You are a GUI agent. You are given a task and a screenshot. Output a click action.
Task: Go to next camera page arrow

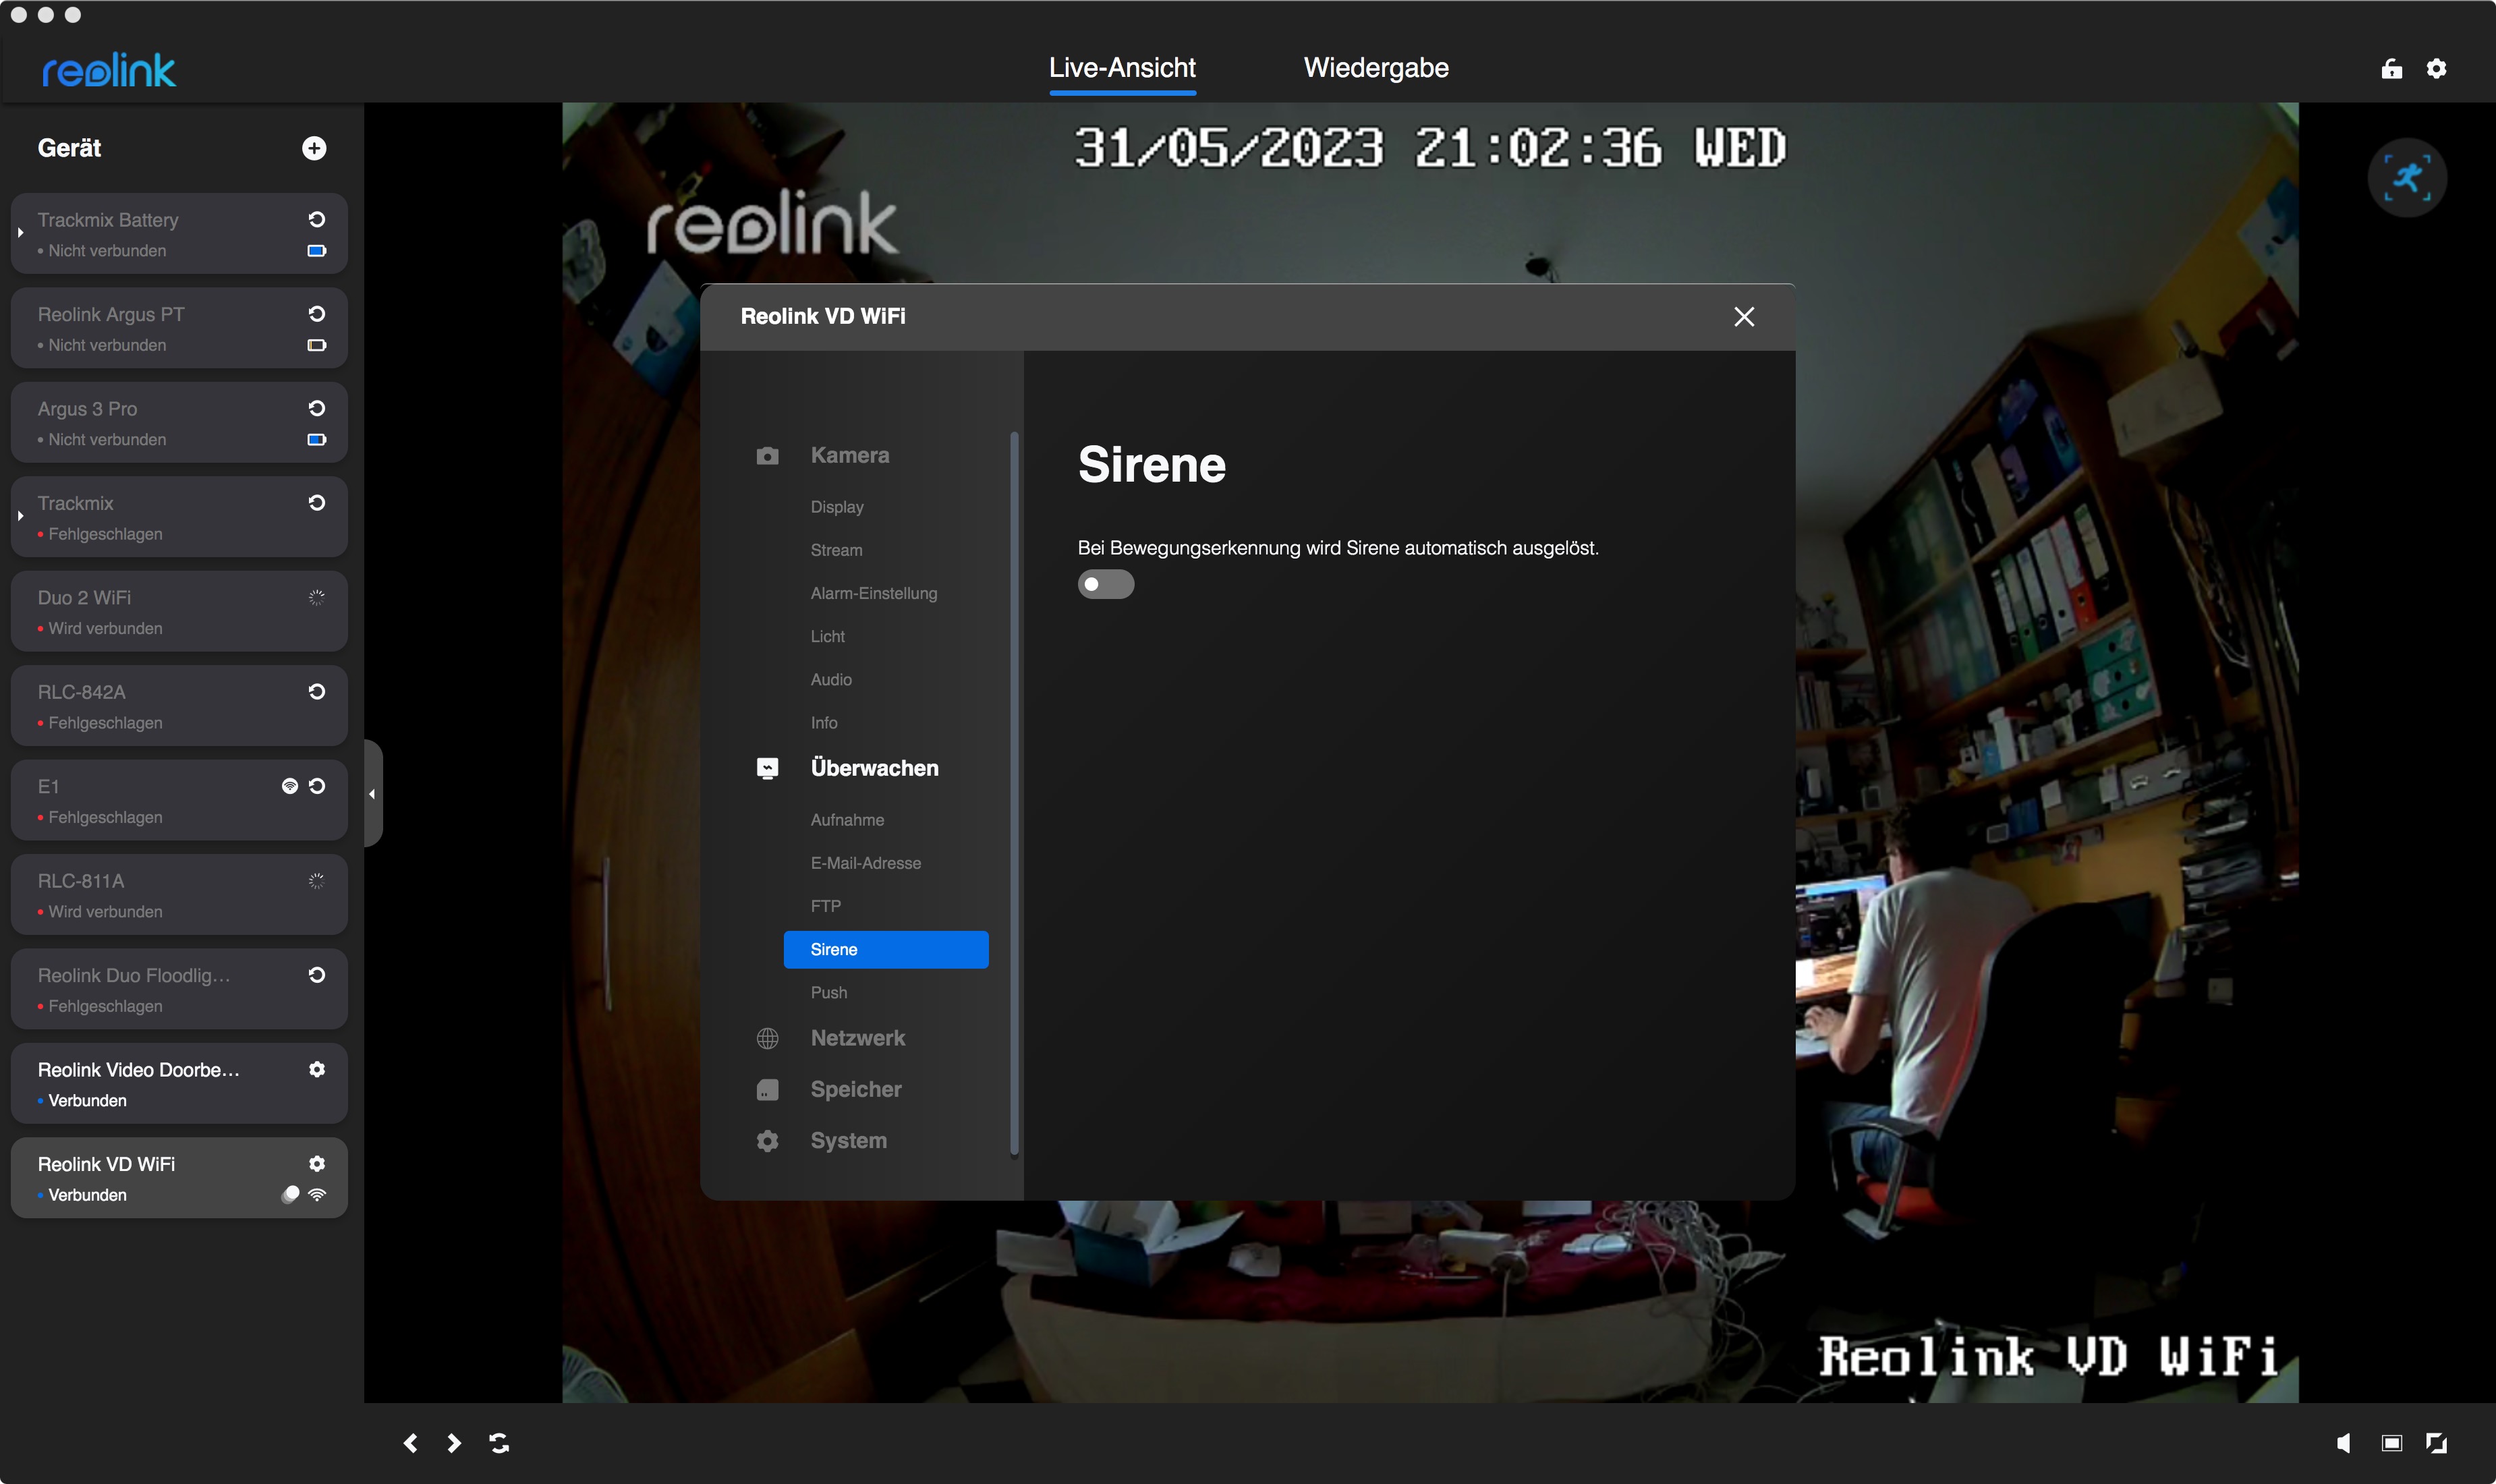pos(454,1442)
